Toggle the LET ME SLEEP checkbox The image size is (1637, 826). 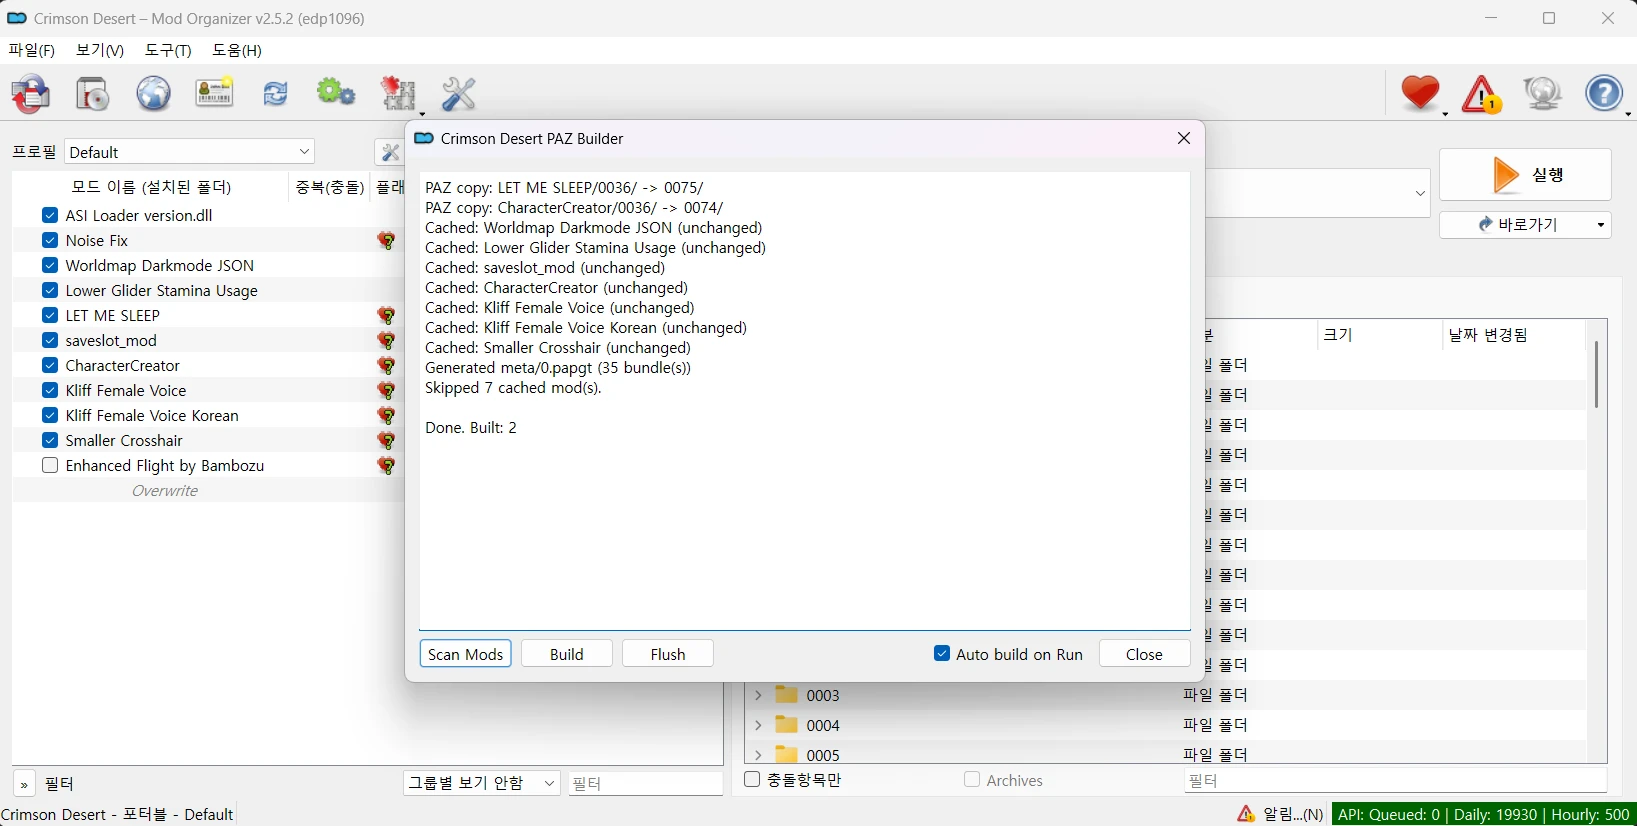pos(50,315)
